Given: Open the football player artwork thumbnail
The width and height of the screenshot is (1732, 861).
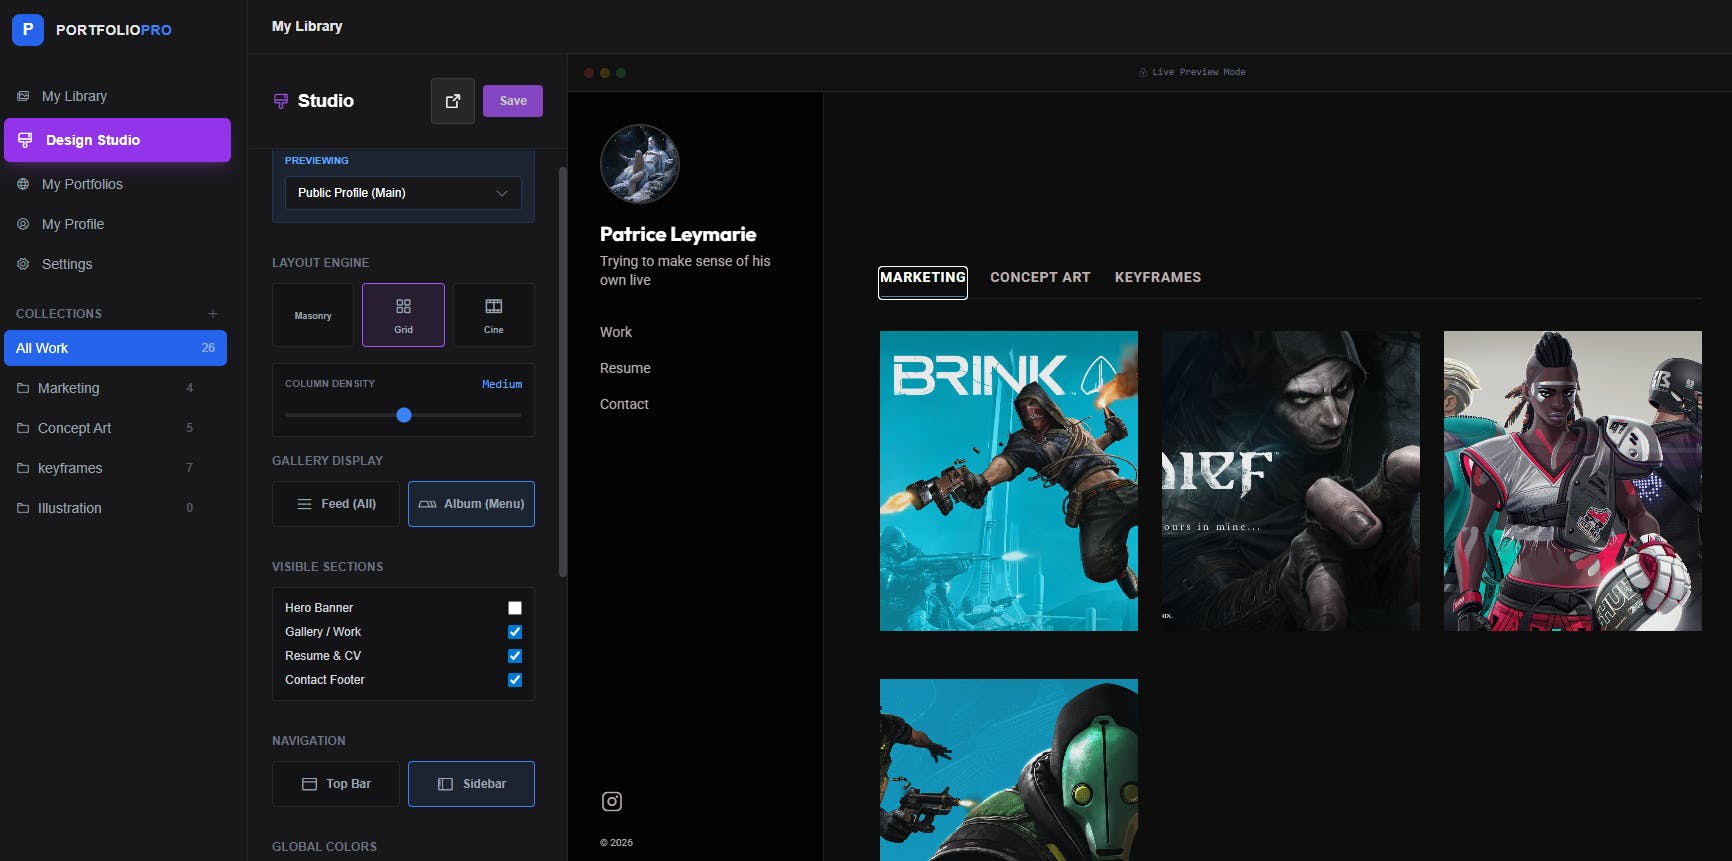Looking at the screenshot, I should click(x=1573, y=481).
